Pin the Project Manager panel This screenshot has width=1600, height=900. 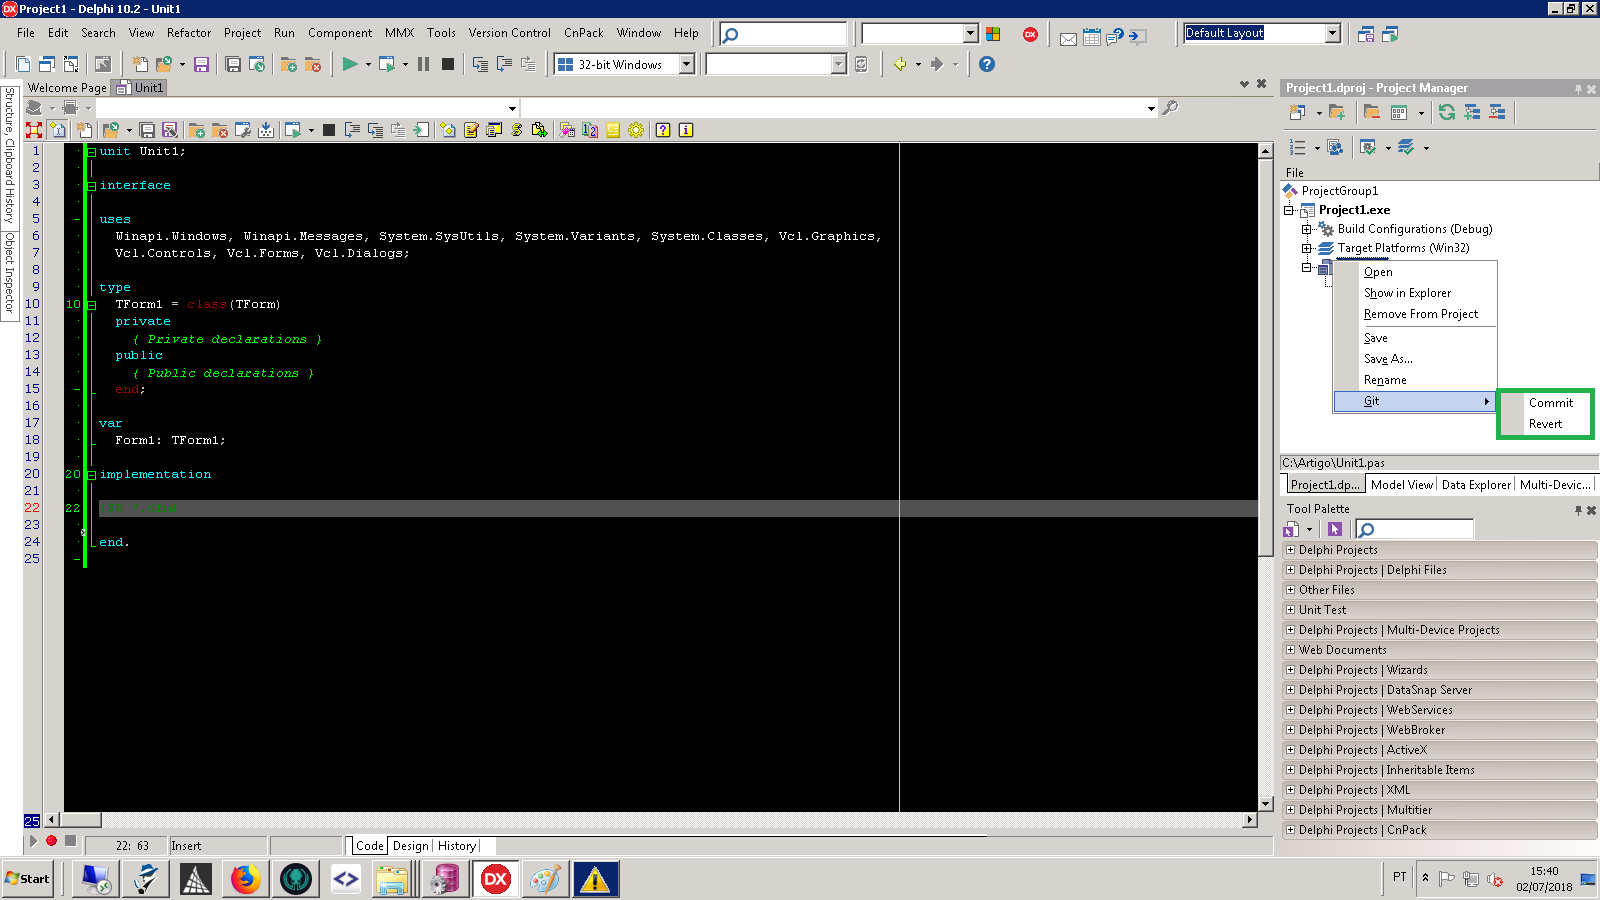click(x=1578, y=88)
